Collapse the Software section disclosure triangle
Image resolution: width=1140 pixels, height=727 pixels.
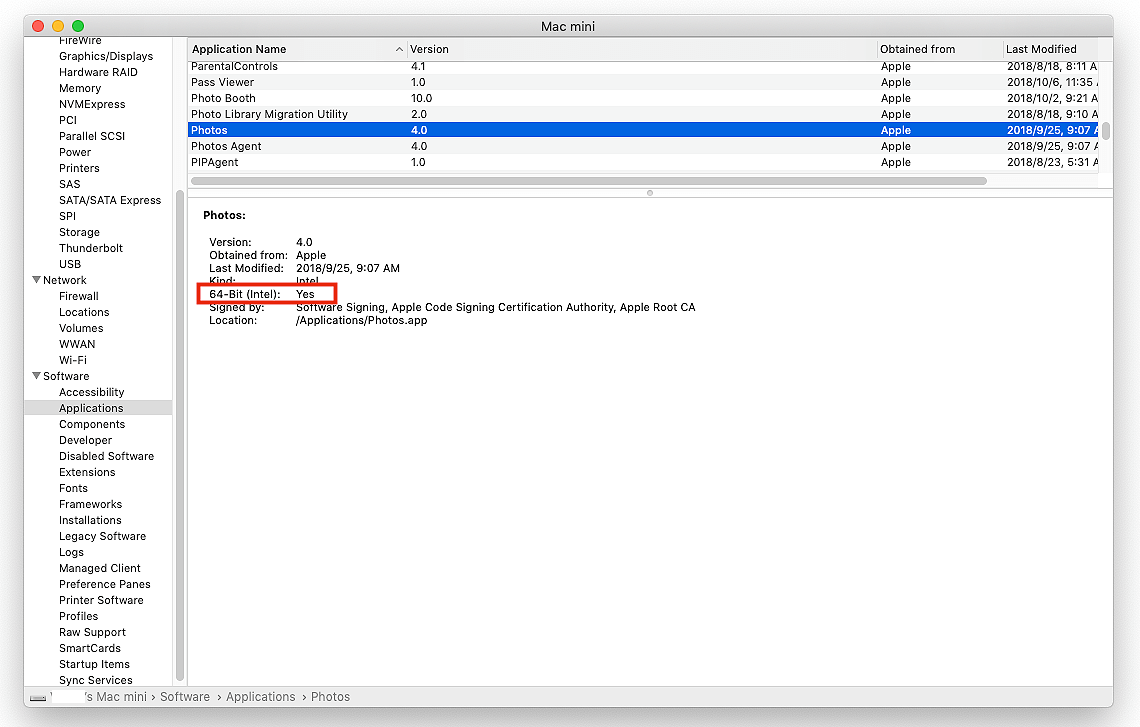(36, 376)
